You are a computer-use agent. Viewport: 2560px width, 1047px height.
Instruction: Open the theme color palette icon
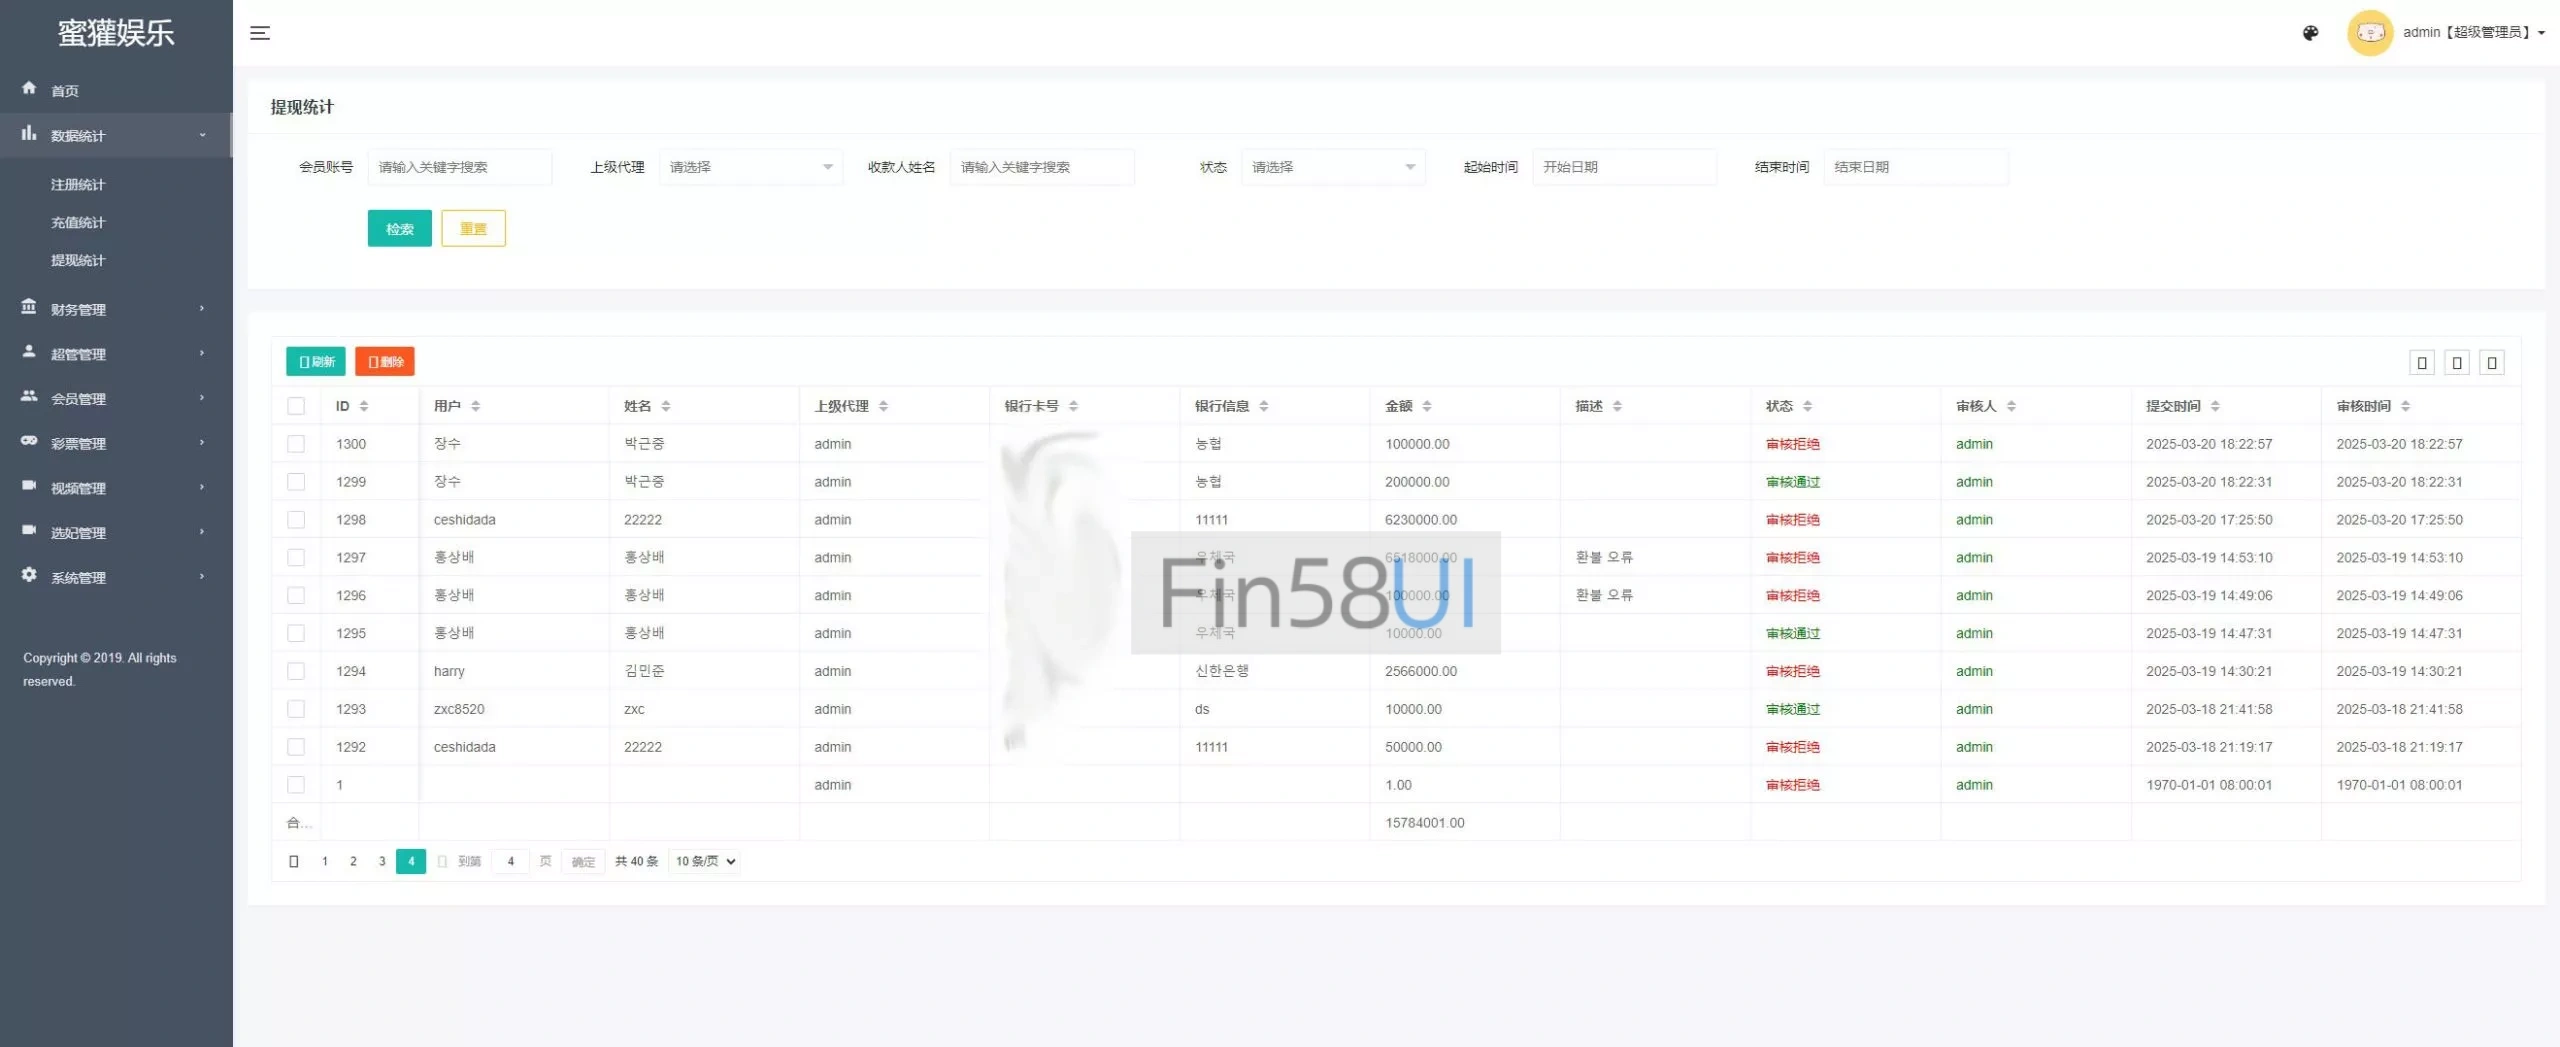click(x=2310, y=33)
